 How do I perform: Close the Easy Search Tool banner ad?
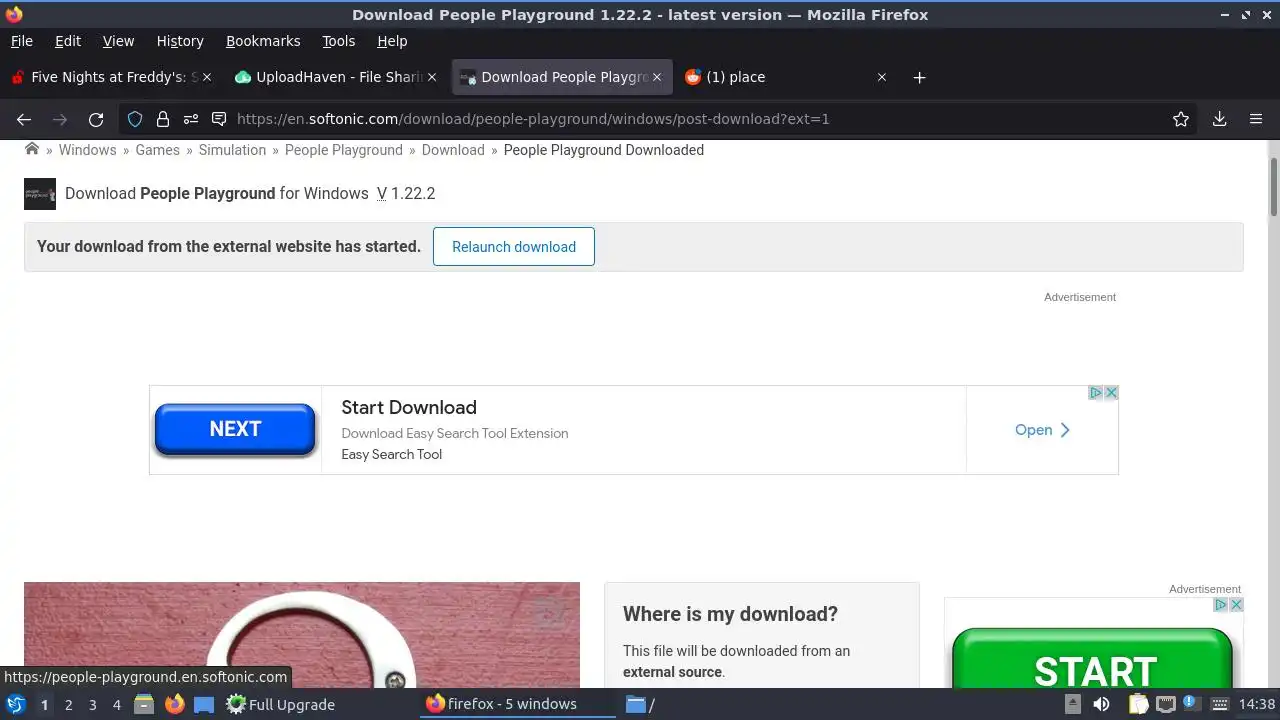[x=1111, y=393]
